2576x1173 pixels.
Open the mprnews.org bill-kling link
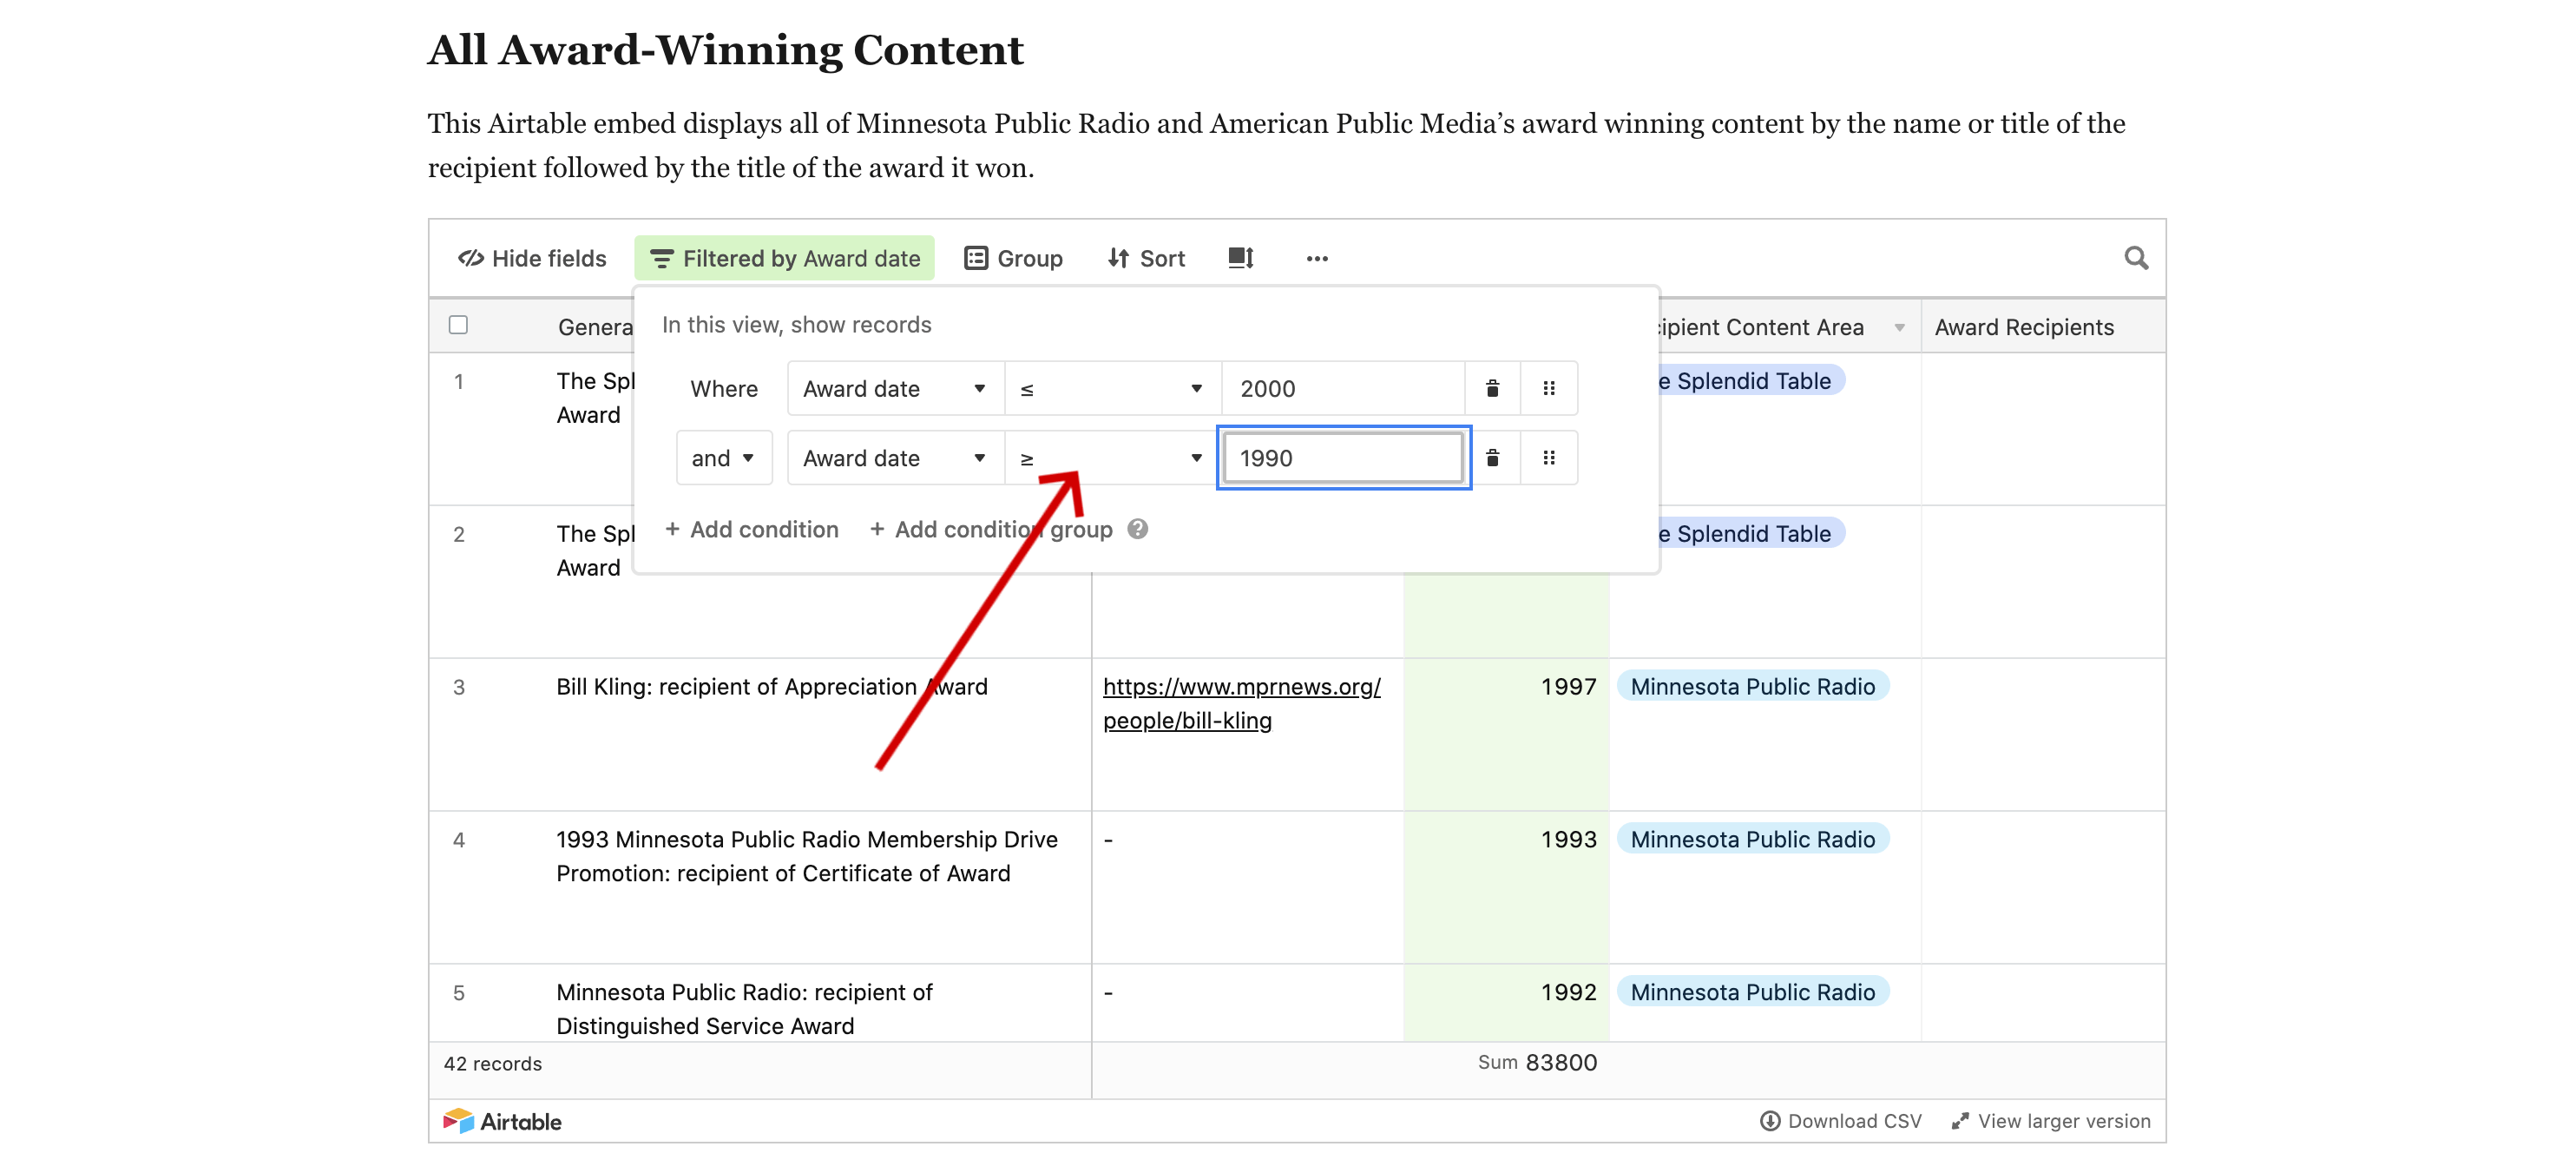point(1241,704)
